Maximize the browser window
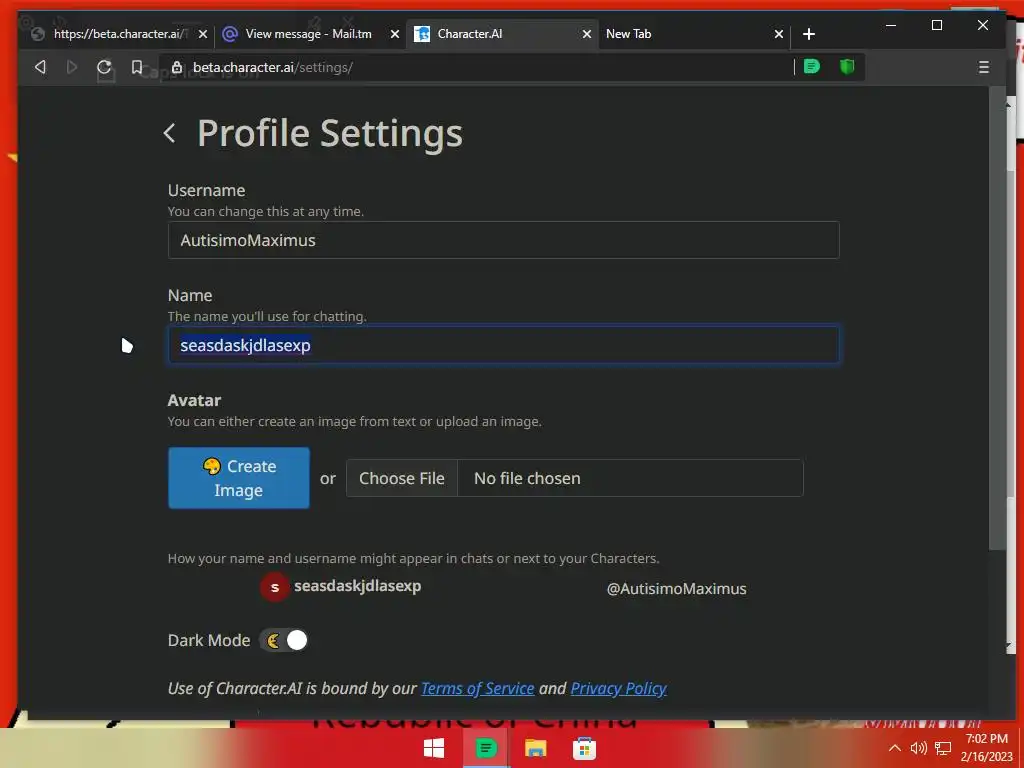The image size is (1024, 768). [936, 25]
